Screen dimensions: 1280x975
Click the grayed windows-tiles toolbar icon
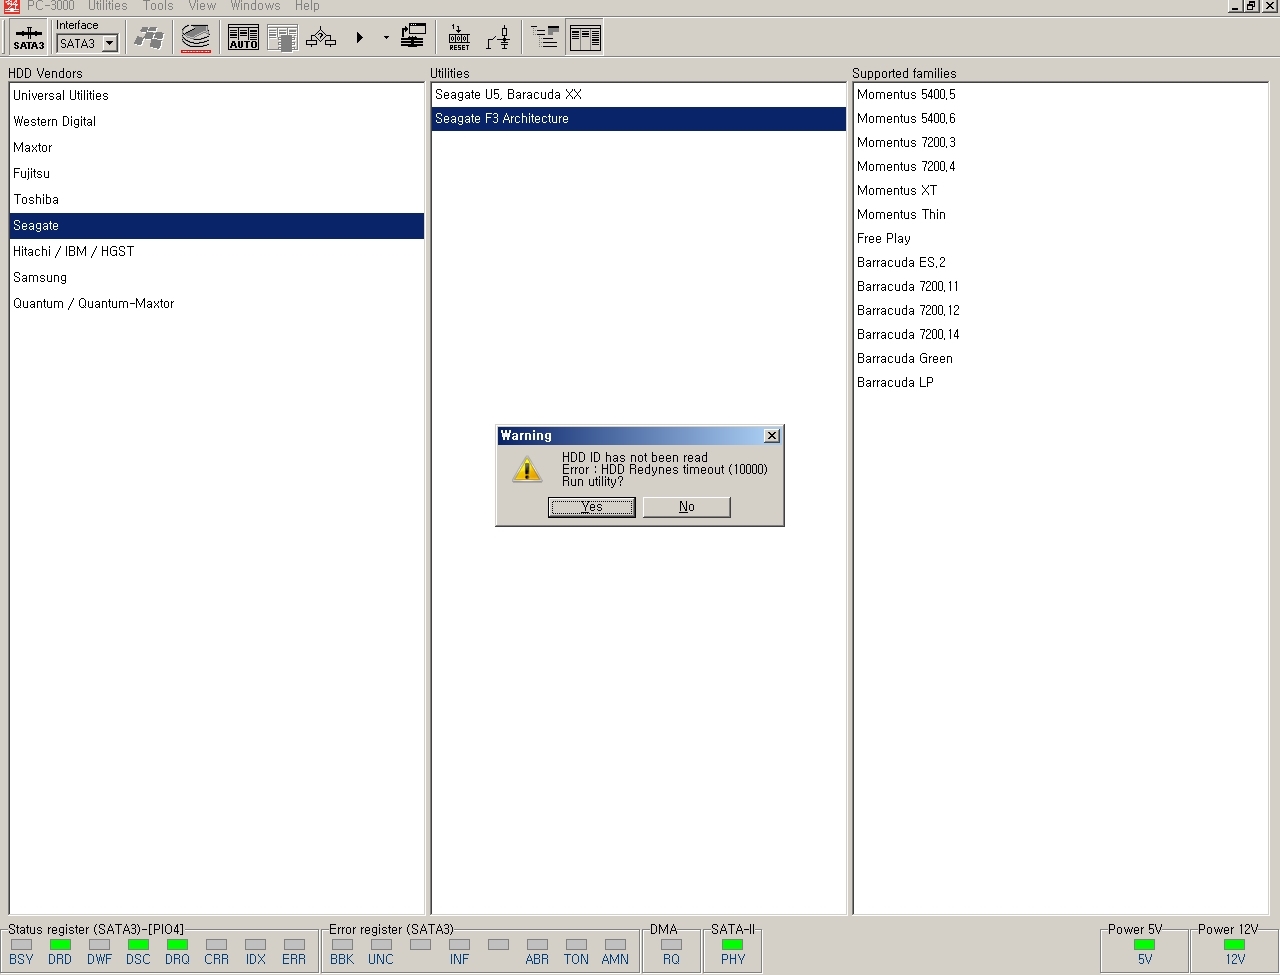pyautogui.click(x=149, y=38)
